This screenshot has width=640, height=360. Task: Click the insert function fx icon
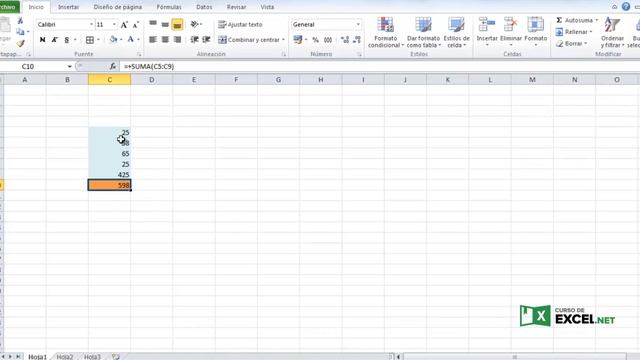[113, 66]
